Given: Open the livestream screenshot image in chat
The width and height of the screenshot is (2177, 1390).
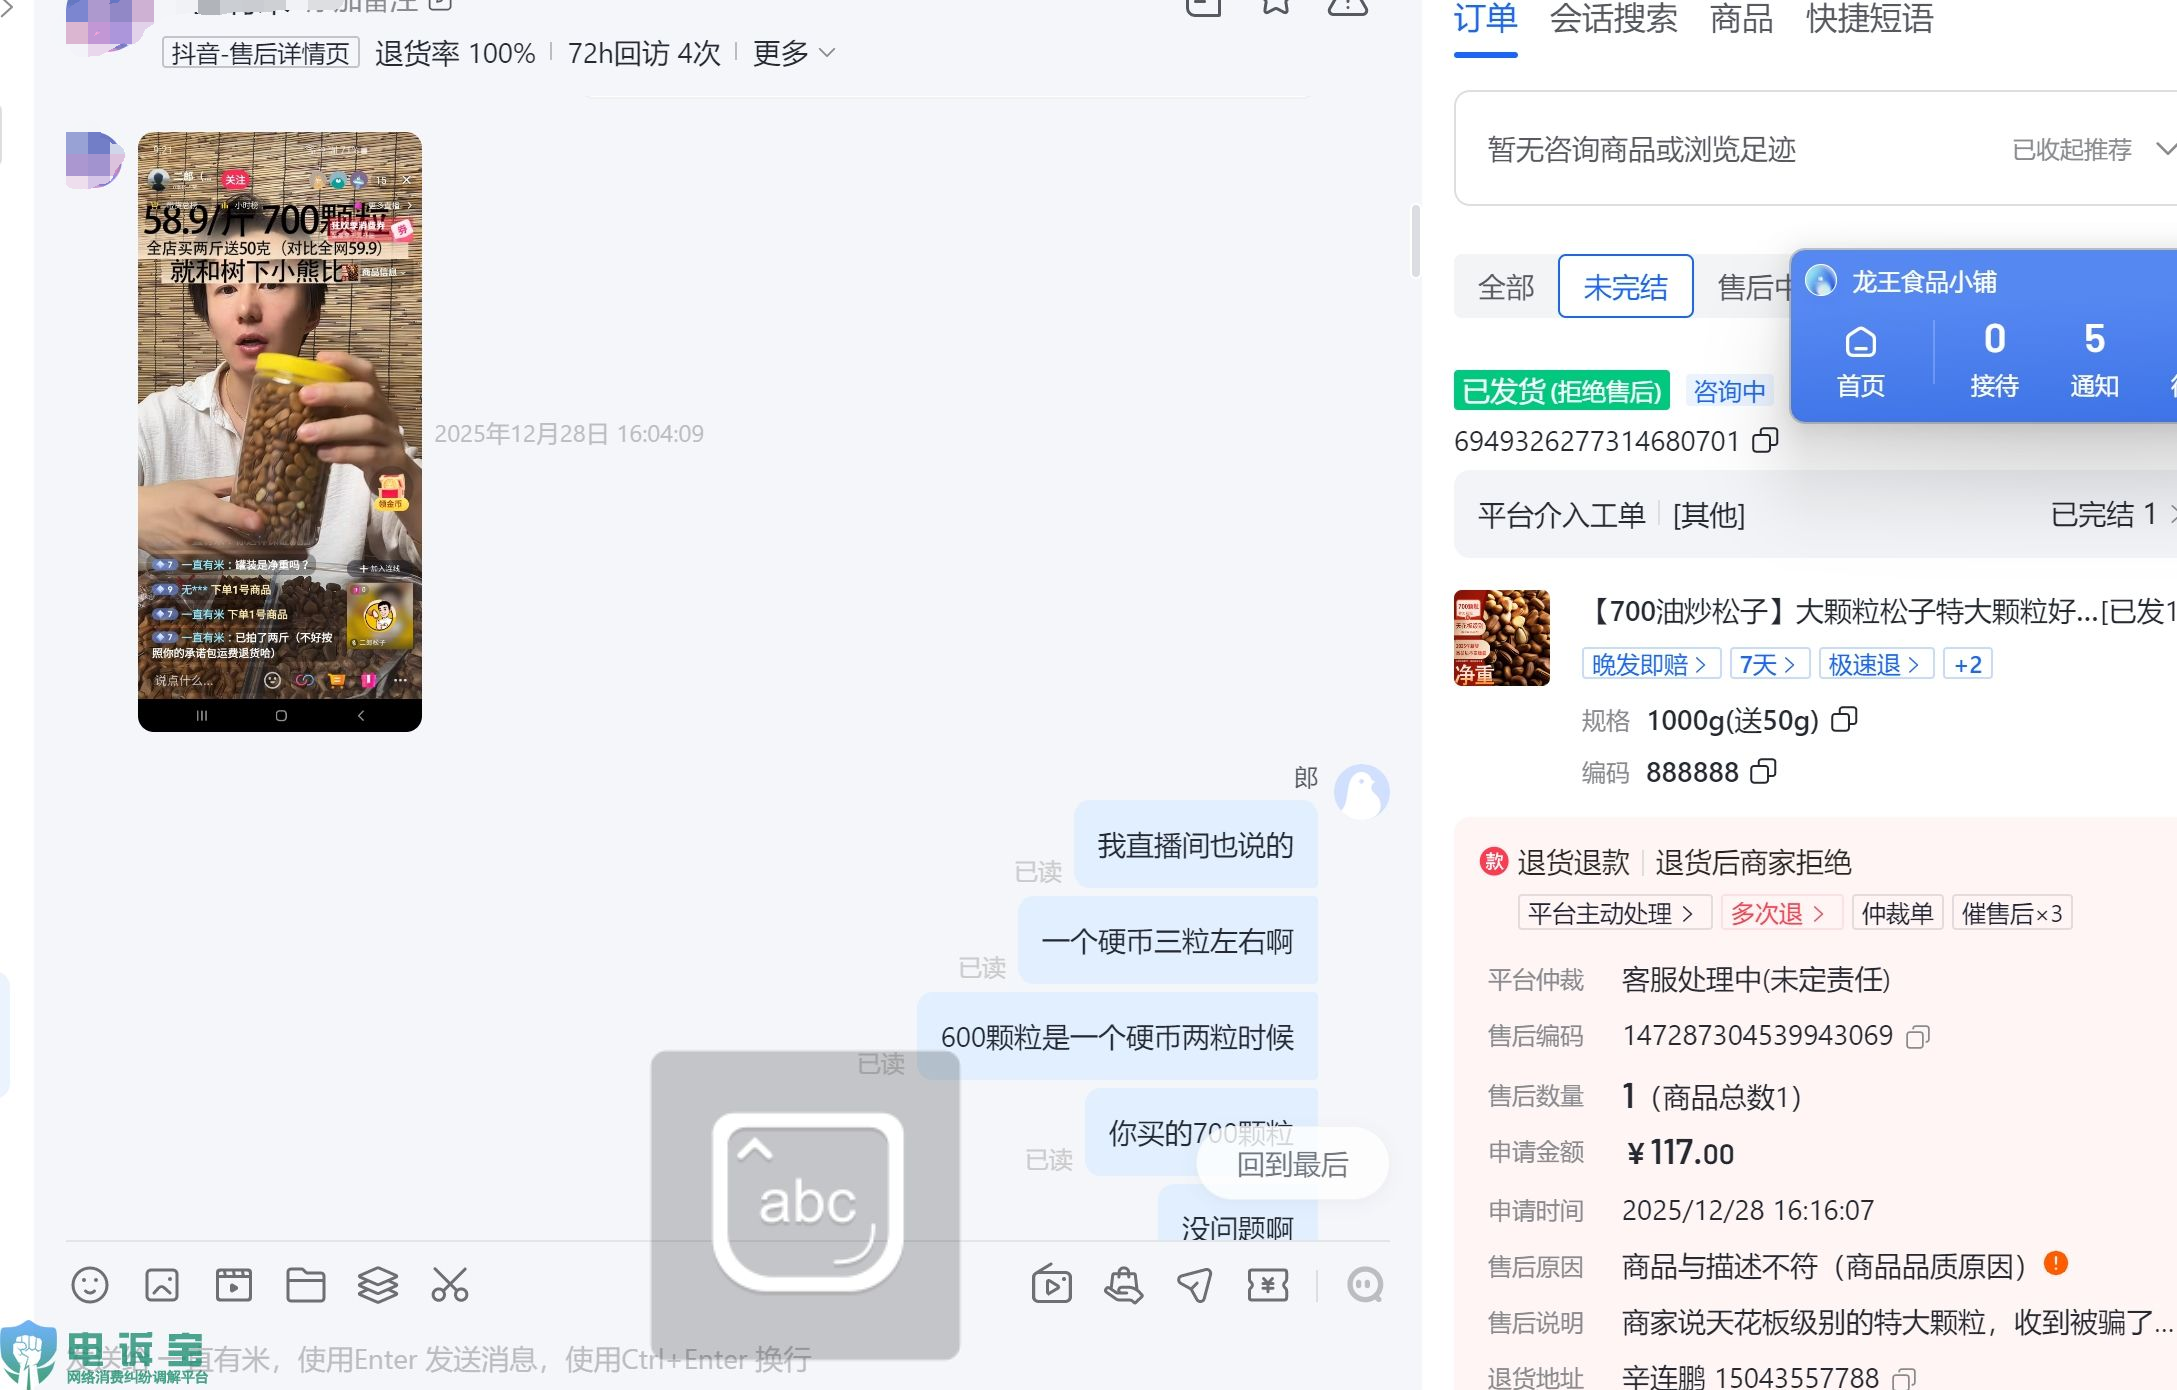Looking at the screenshot, I should tap(280, 431).
